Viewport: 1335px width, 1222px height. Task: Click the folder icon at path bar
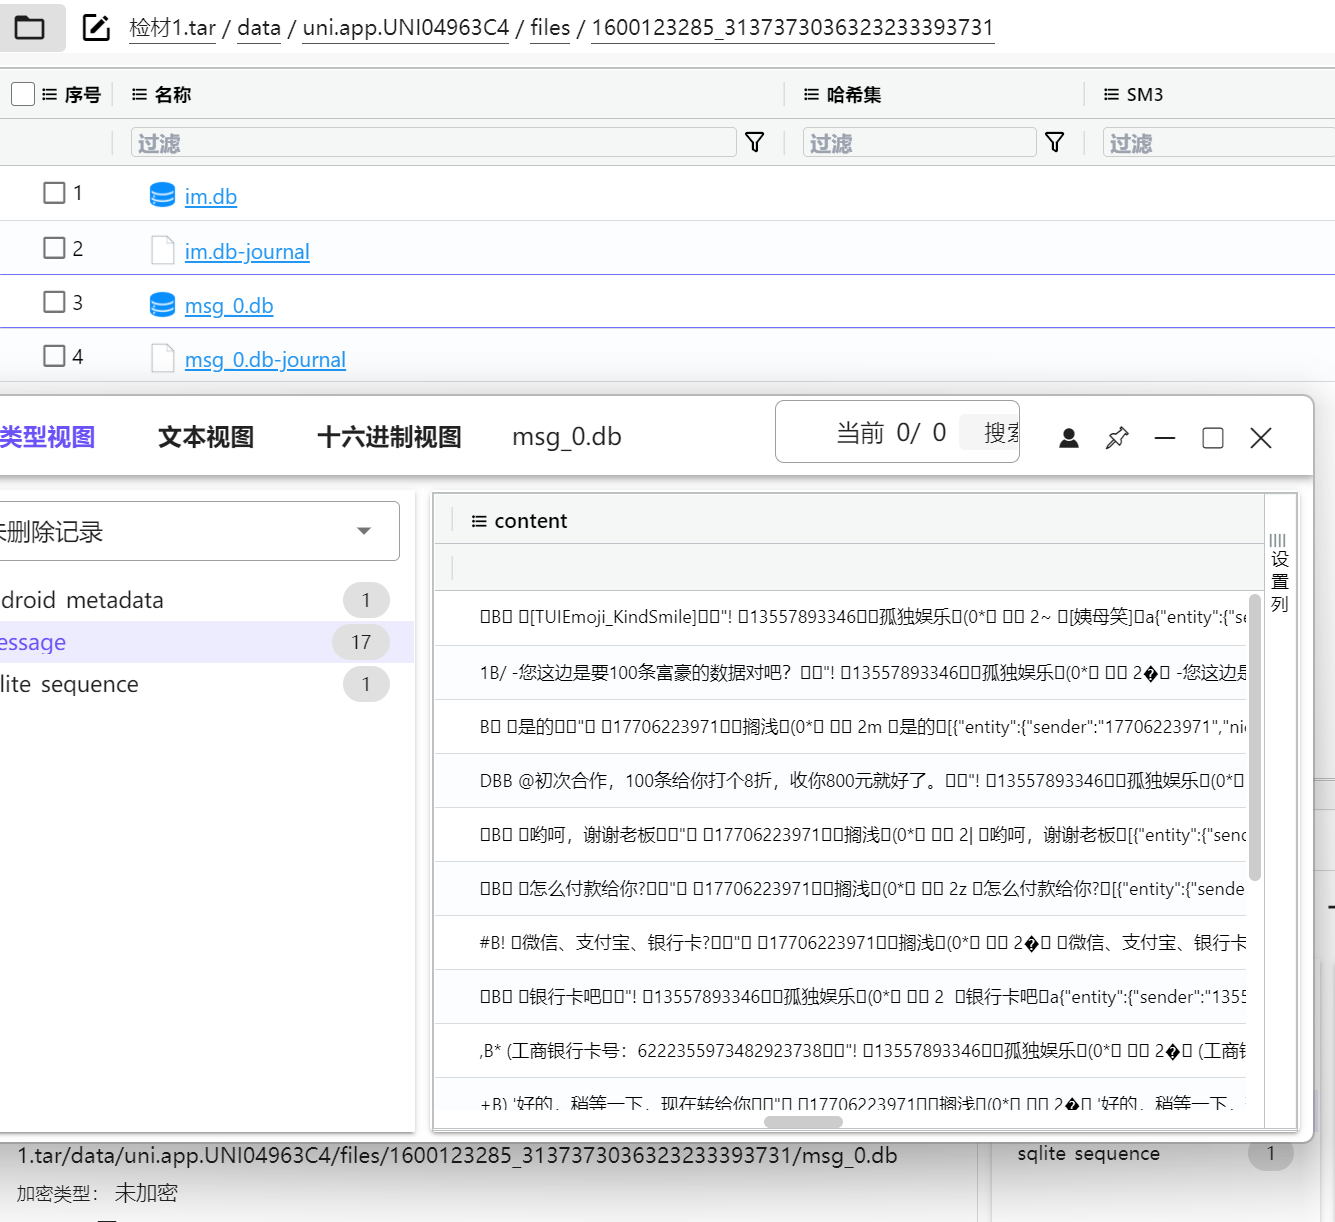pyautogui.click(x=30, y=27)
